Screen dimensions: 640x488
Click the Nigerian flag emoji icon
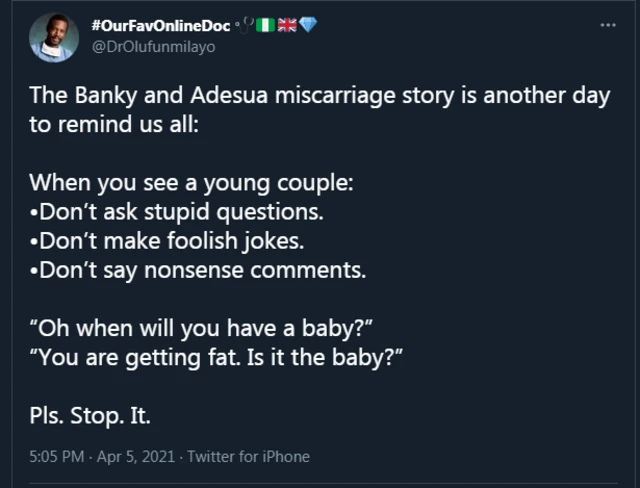click(267, 25)
